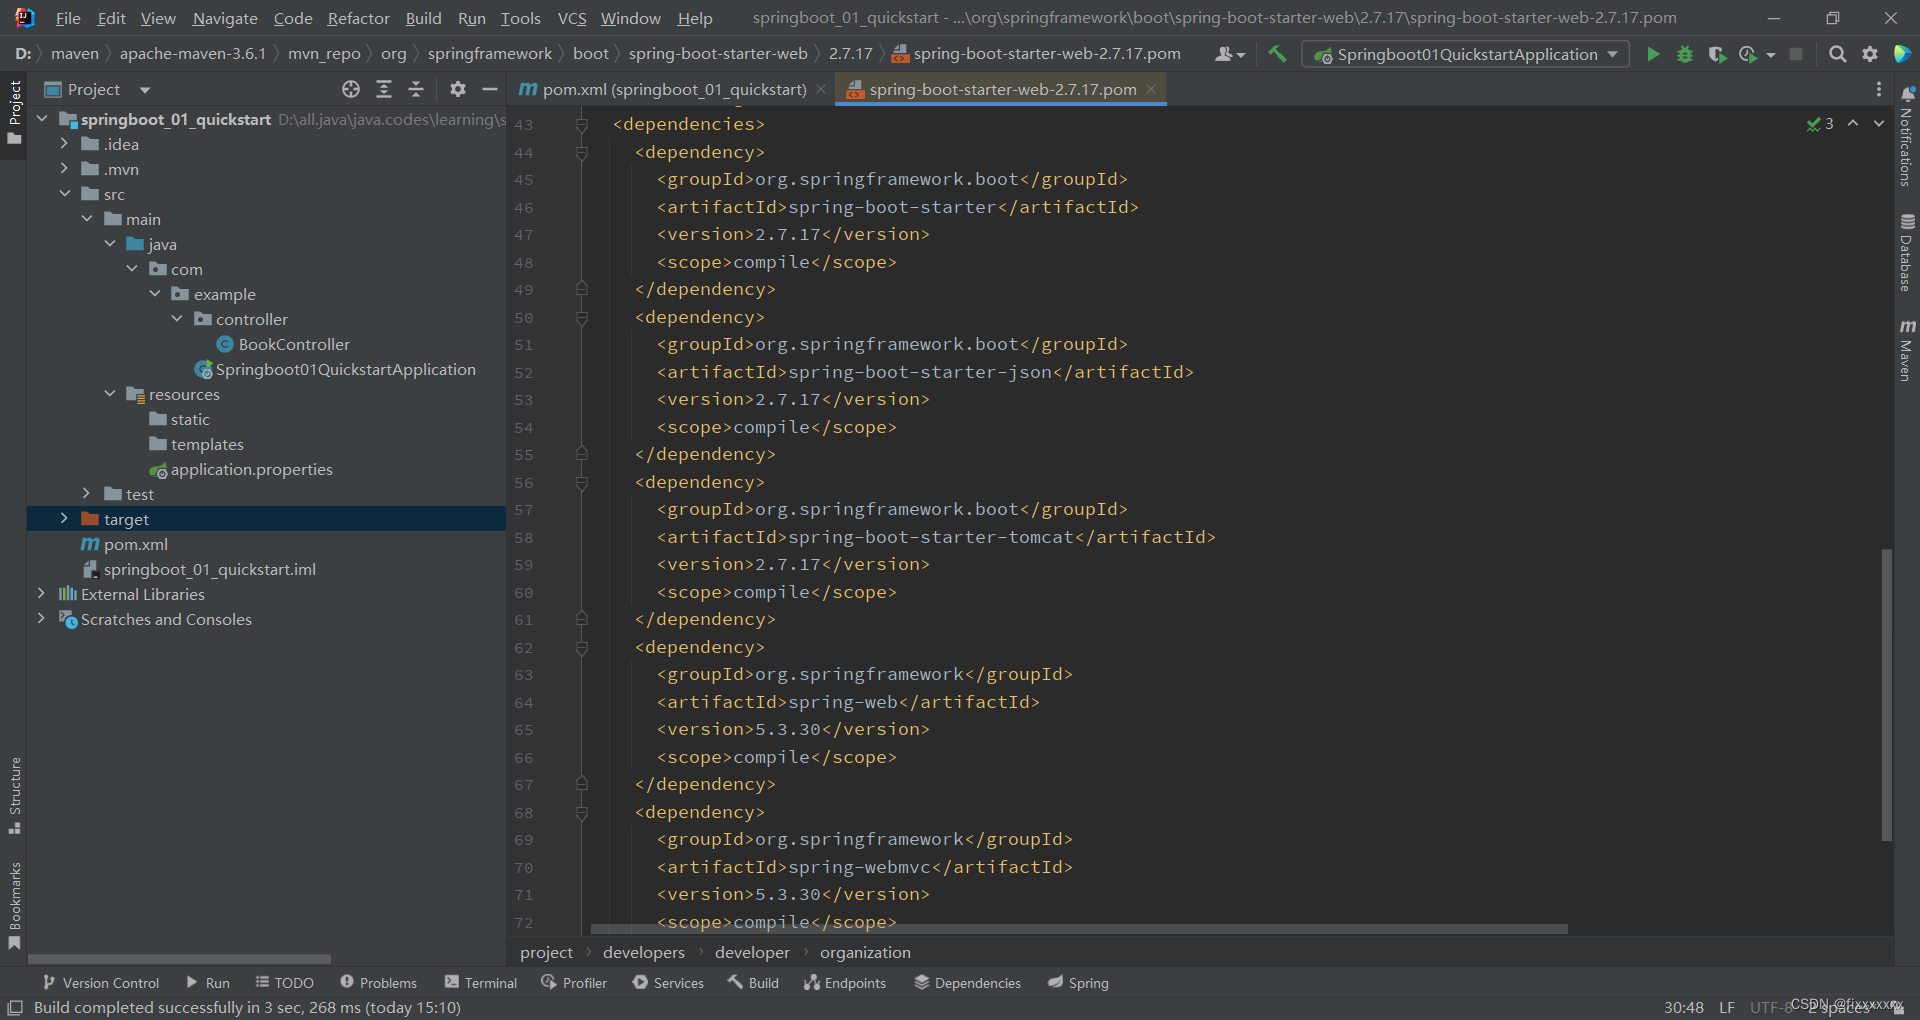Click the 'organization' breadcrumb at editor bottom
Viewport: 1920px width, 1020px height.
tap(865, 952)
